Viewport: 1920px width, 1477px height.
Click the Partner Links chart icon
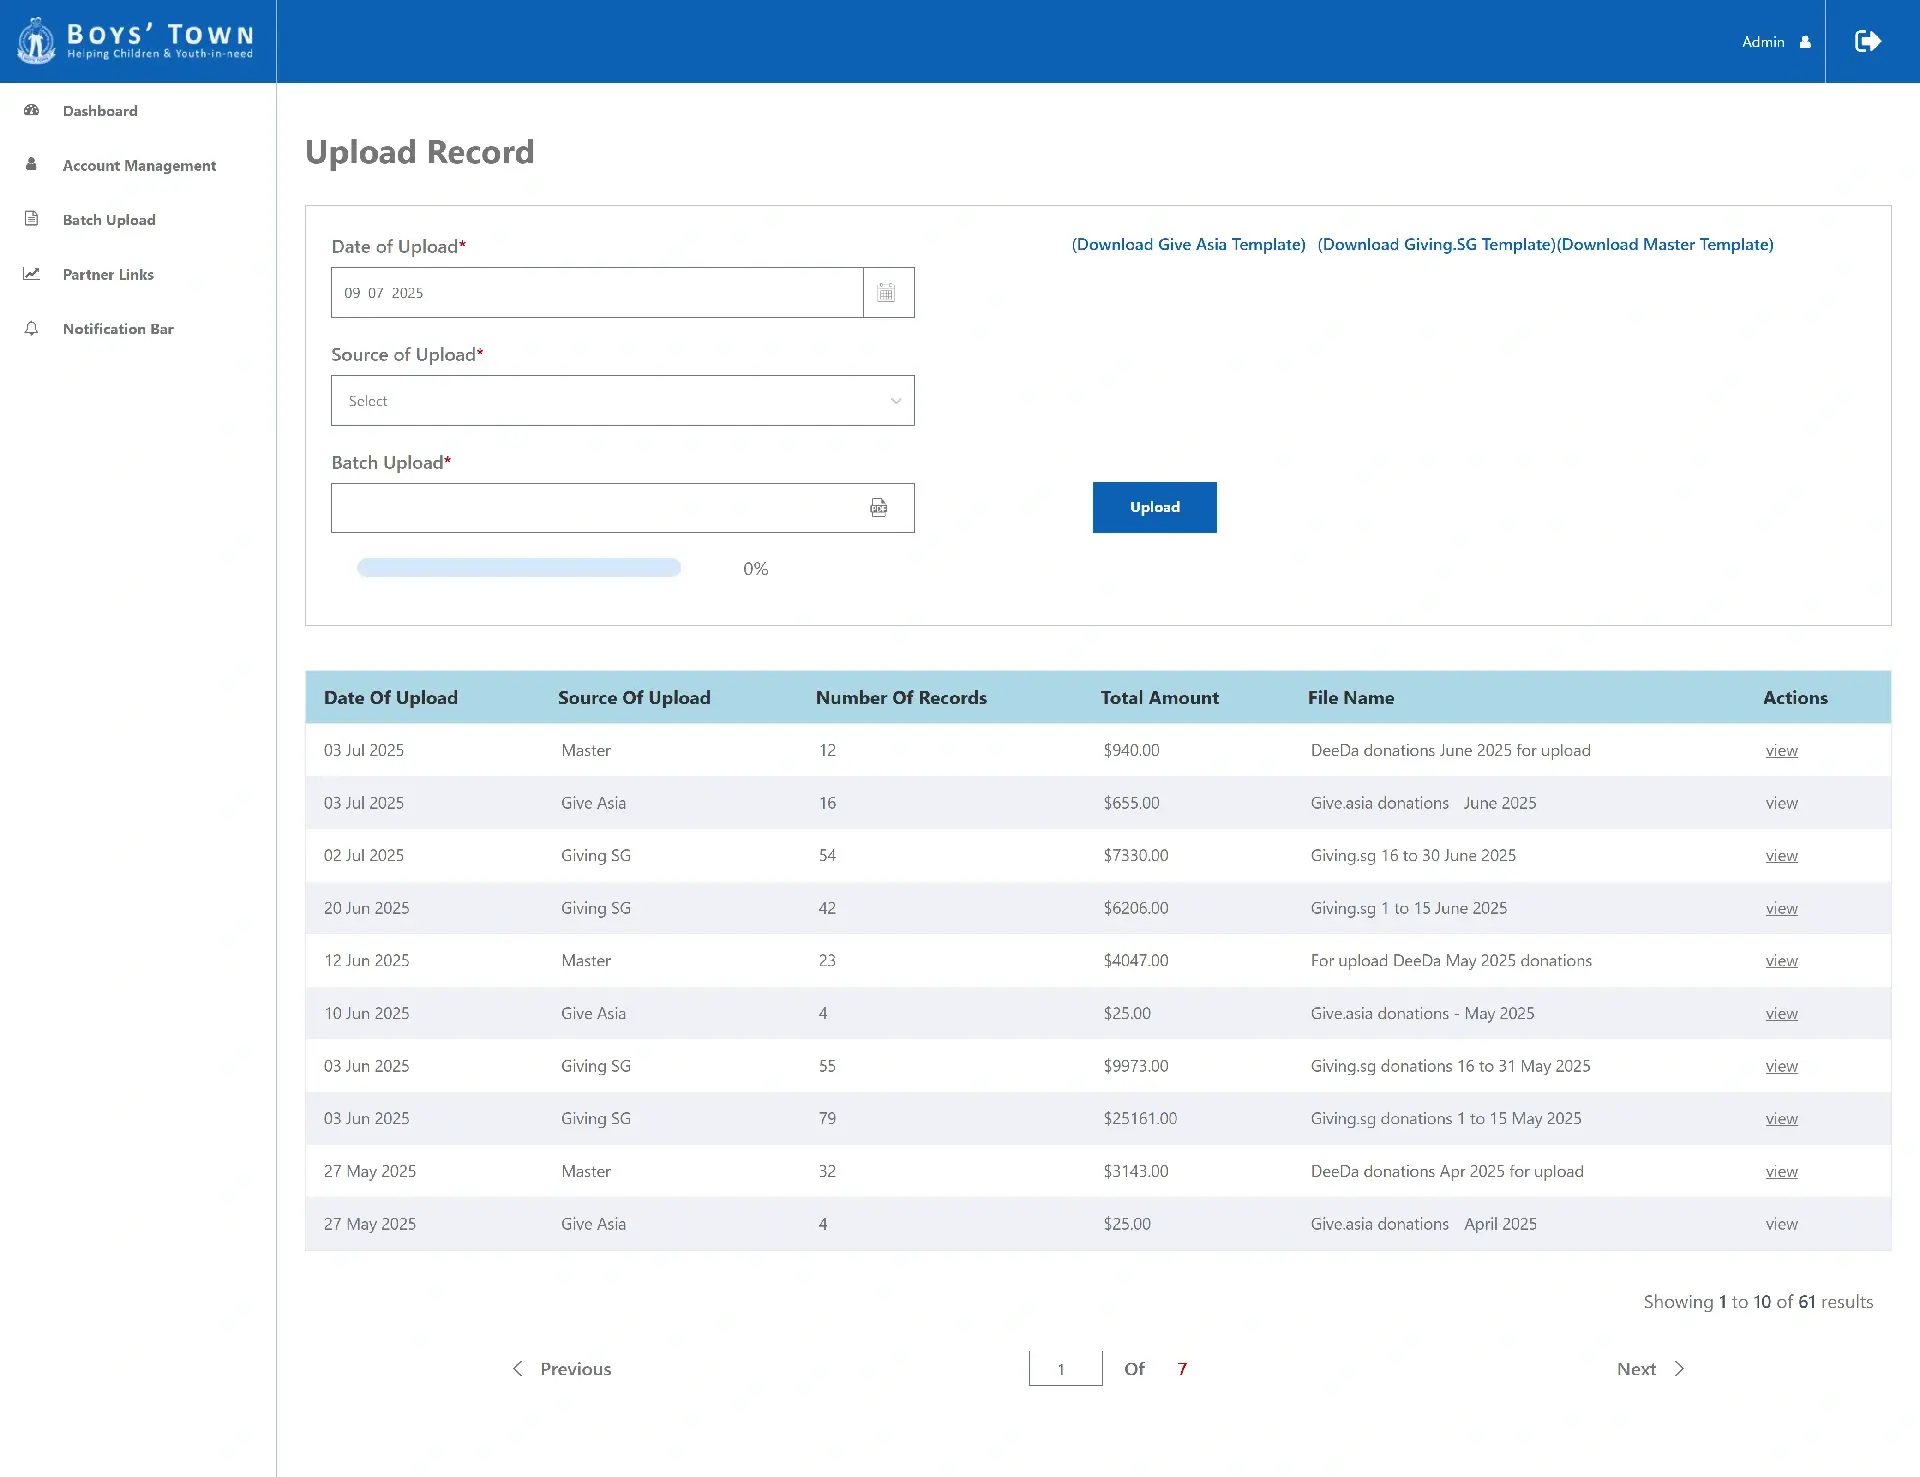point(32,274)
